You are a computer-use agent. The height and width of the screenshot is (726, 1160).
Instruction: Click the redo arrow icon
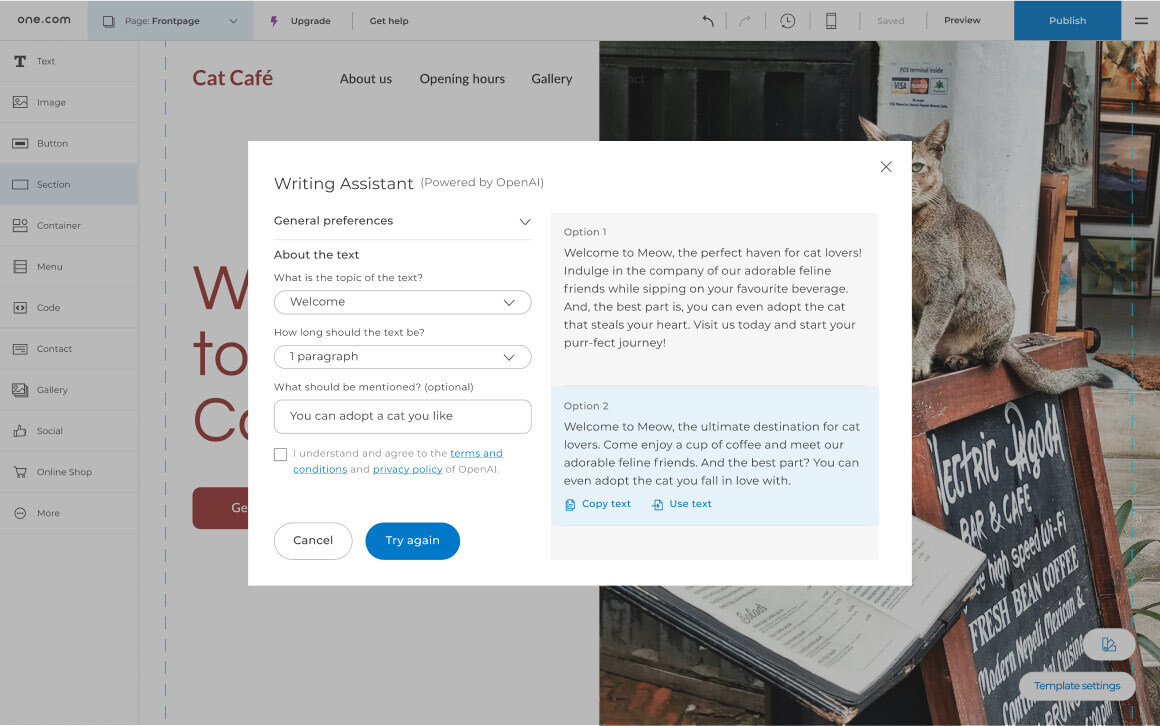[x=745, y=21]
